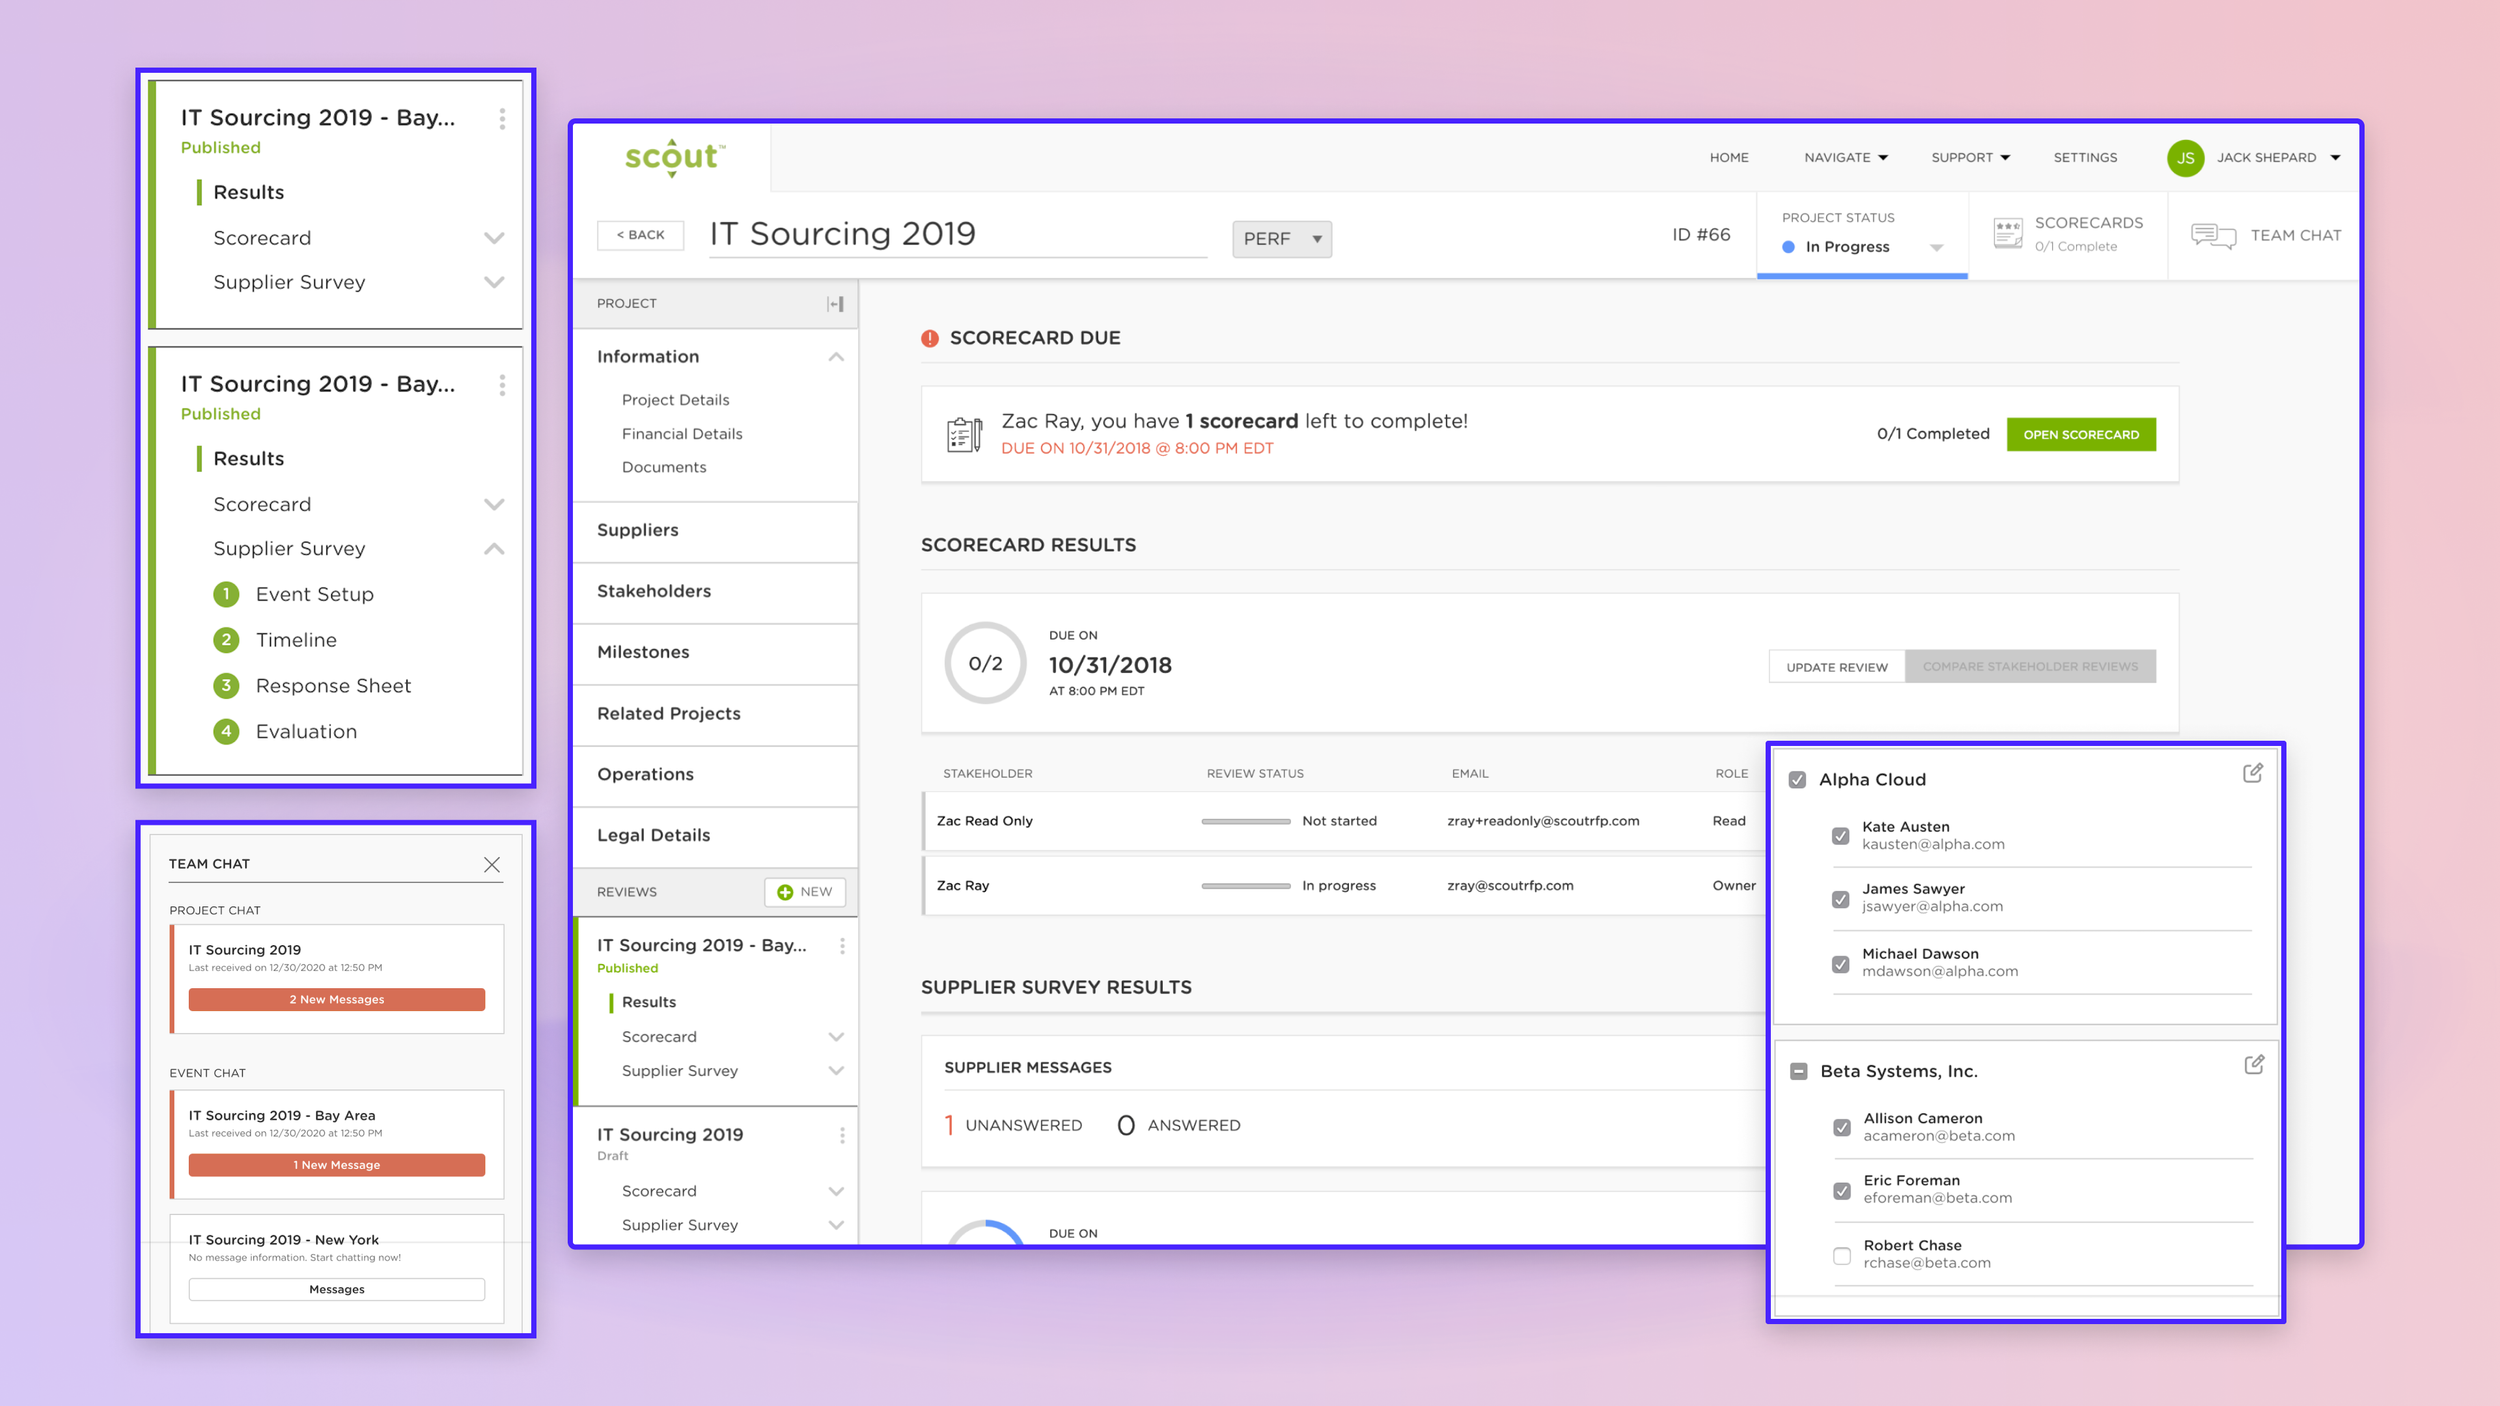The height and width of the screenshot is (1406, 2500).
Task: Click the Scout logo
Action: (673, 157)
